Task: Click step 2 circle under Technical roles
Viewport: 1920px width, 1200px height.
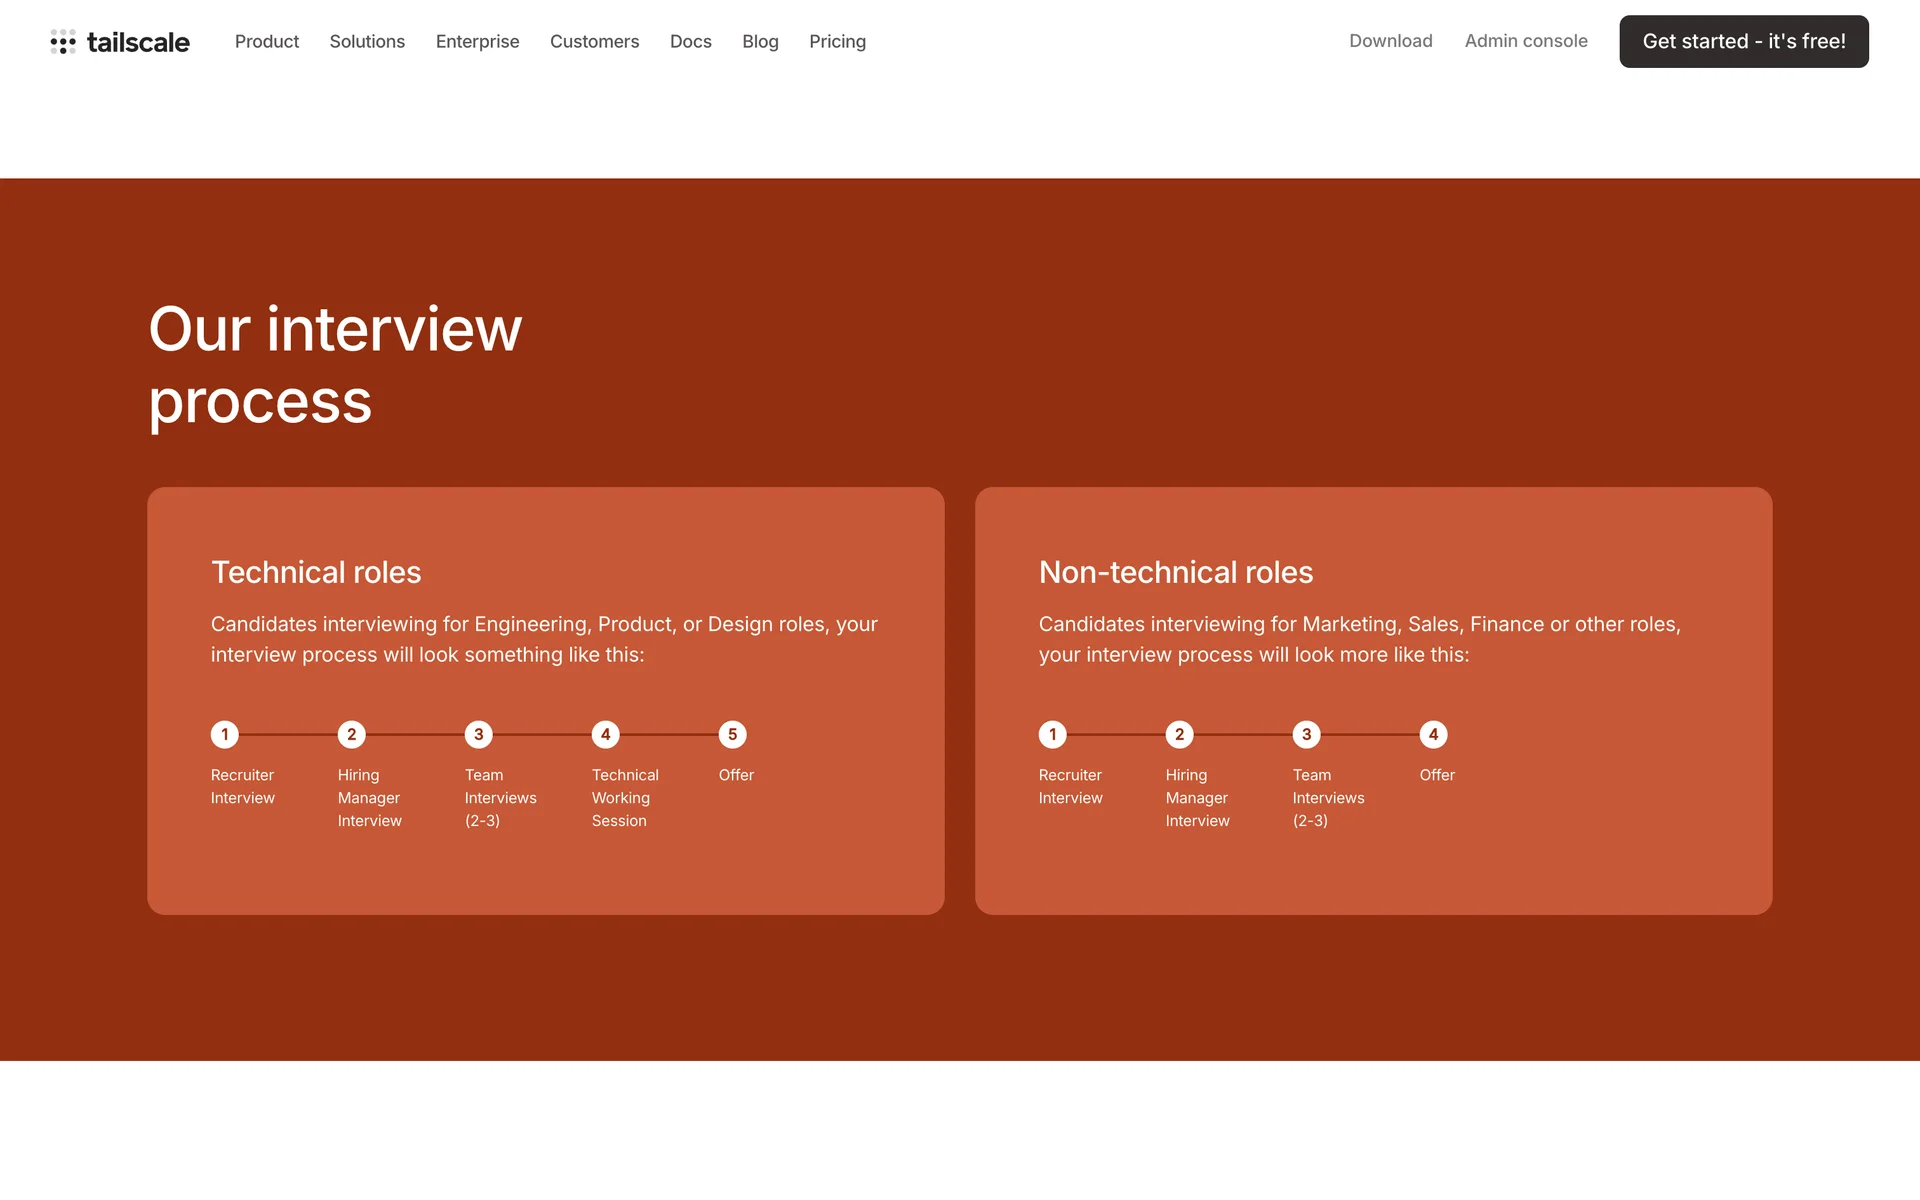Action: 351,735
